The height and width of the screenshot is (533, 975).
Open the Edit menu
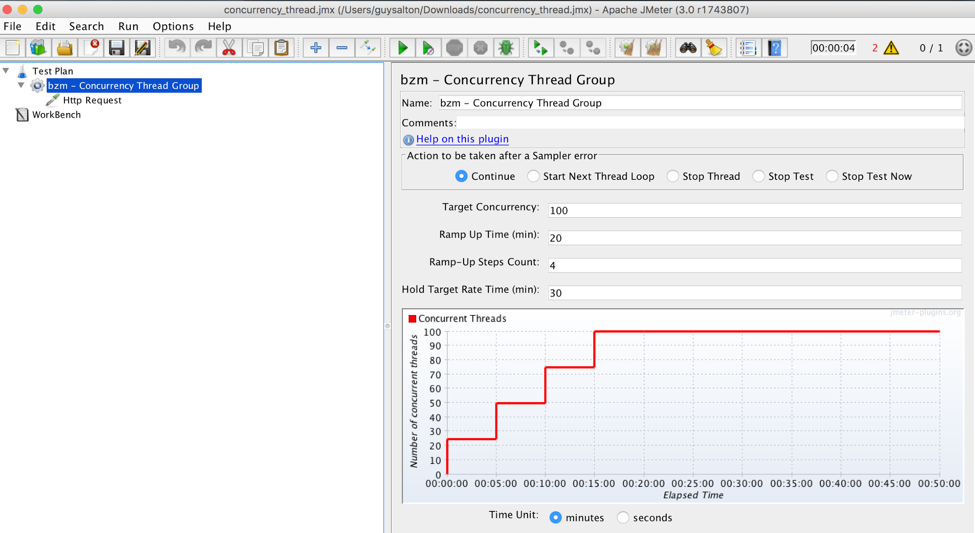[x=45, y=26]
